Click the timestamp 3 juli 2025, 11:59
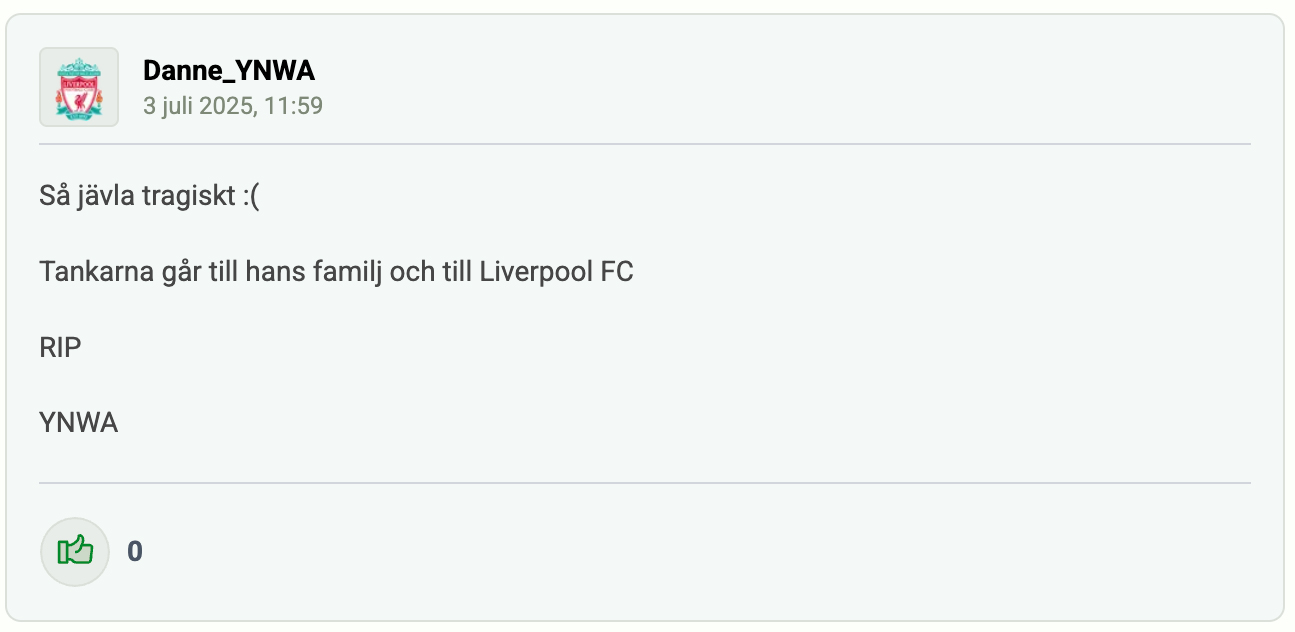1295x632 pixels. click(233, 105)
